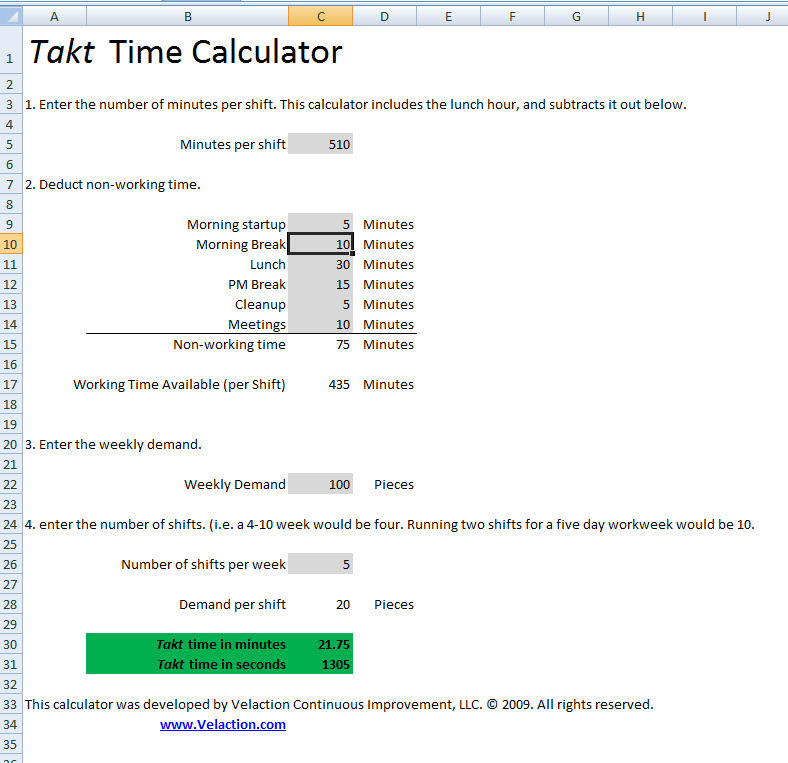Select column A header

tap(54, 16)
